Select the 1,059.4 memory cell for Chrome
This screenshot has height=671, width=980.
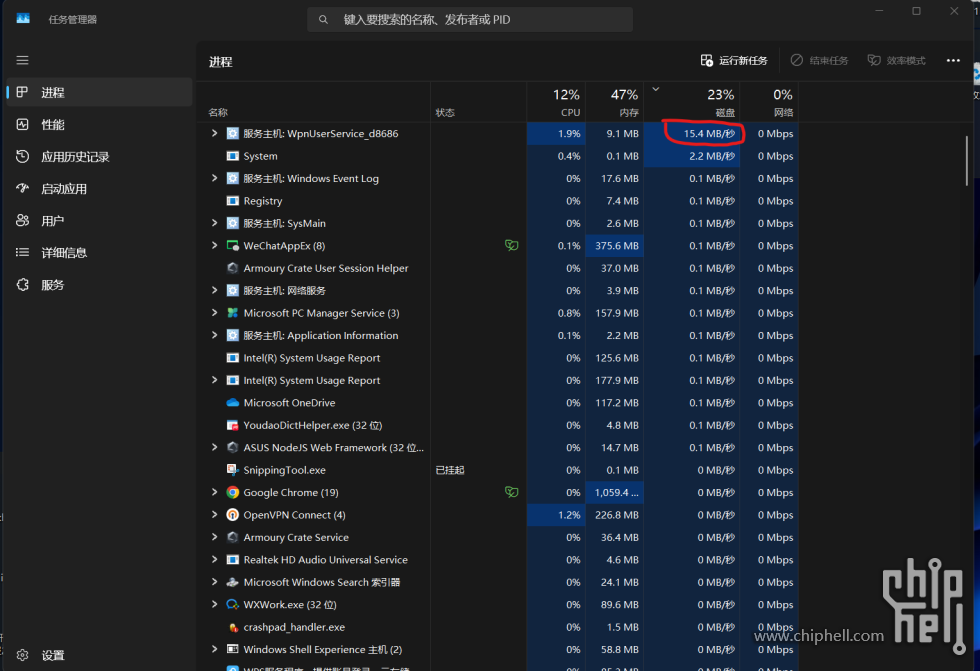pos(615,492)
